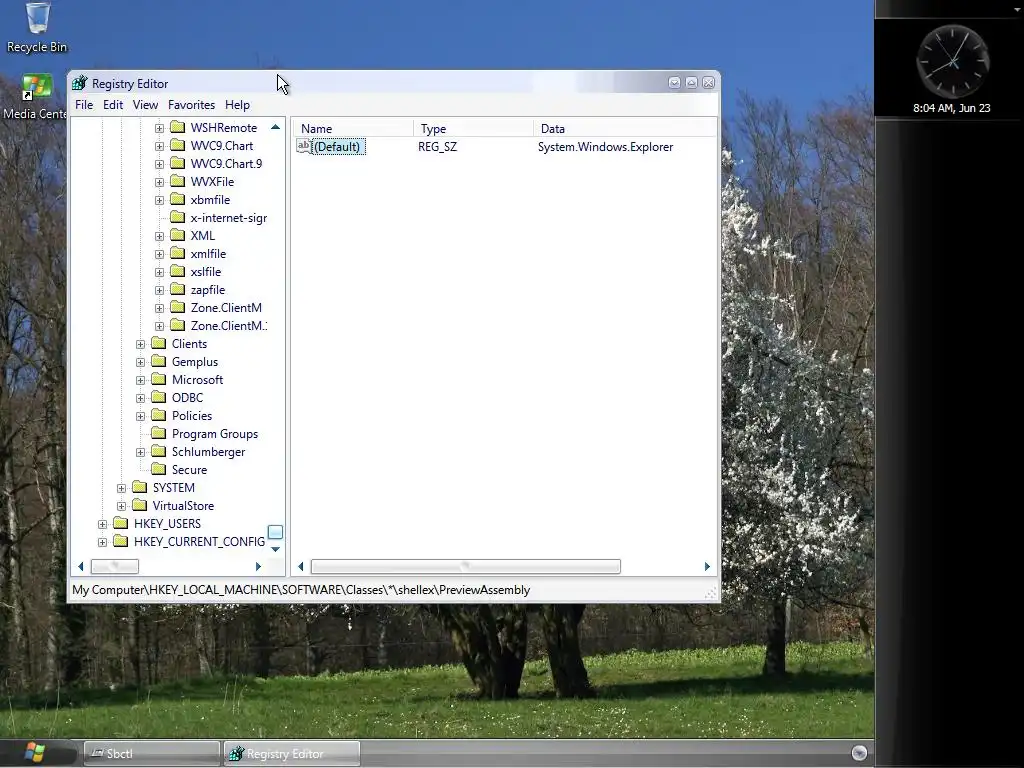Screen dimensions: 1024x768
Task: Click tree pane scroll right arrow
Action: tap(259, 566)
